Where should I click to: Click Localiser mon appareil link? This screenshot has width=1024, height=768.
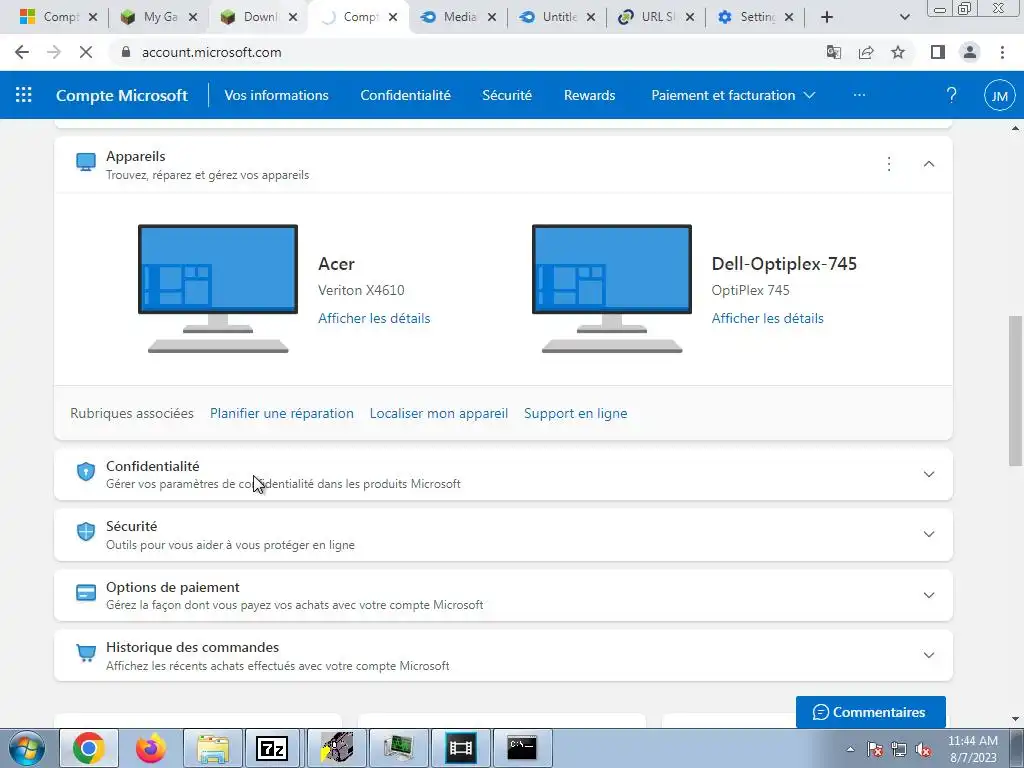click(439, 413)
